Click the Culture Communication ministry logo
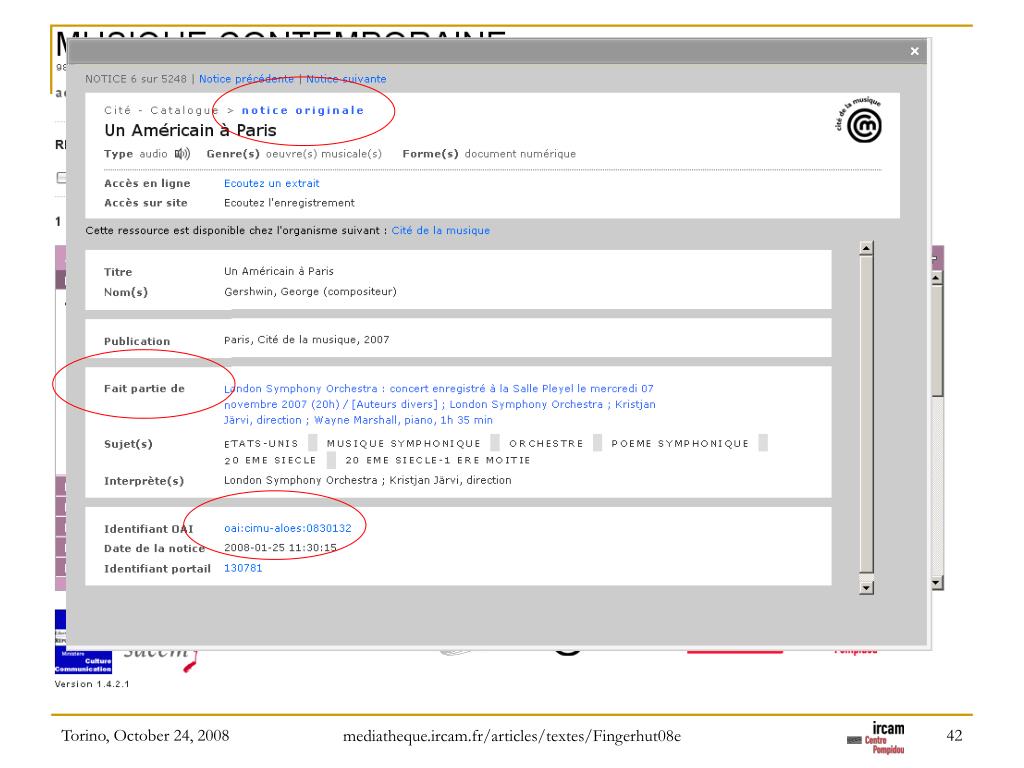This screenshot has width=1024, height=768. coord(83,662)
